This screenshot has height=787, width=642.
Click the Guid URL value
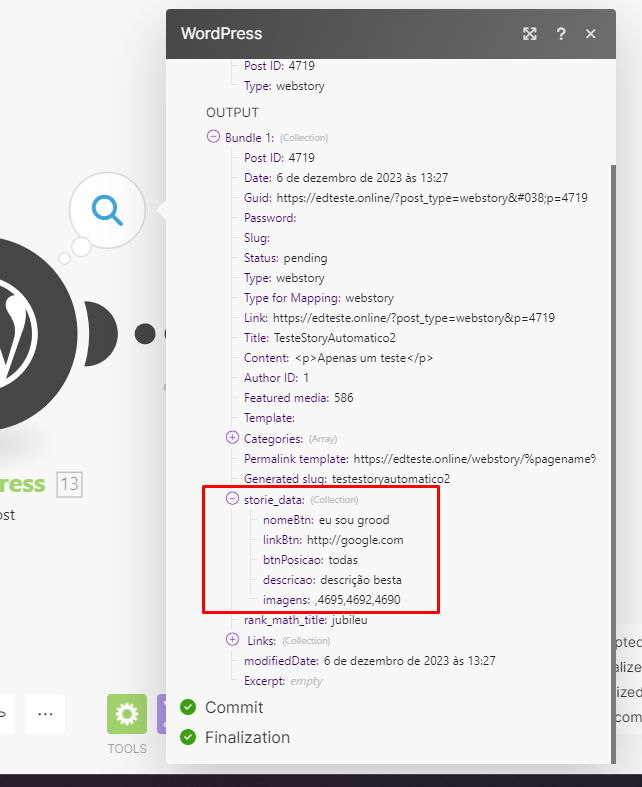click(432, 198)
